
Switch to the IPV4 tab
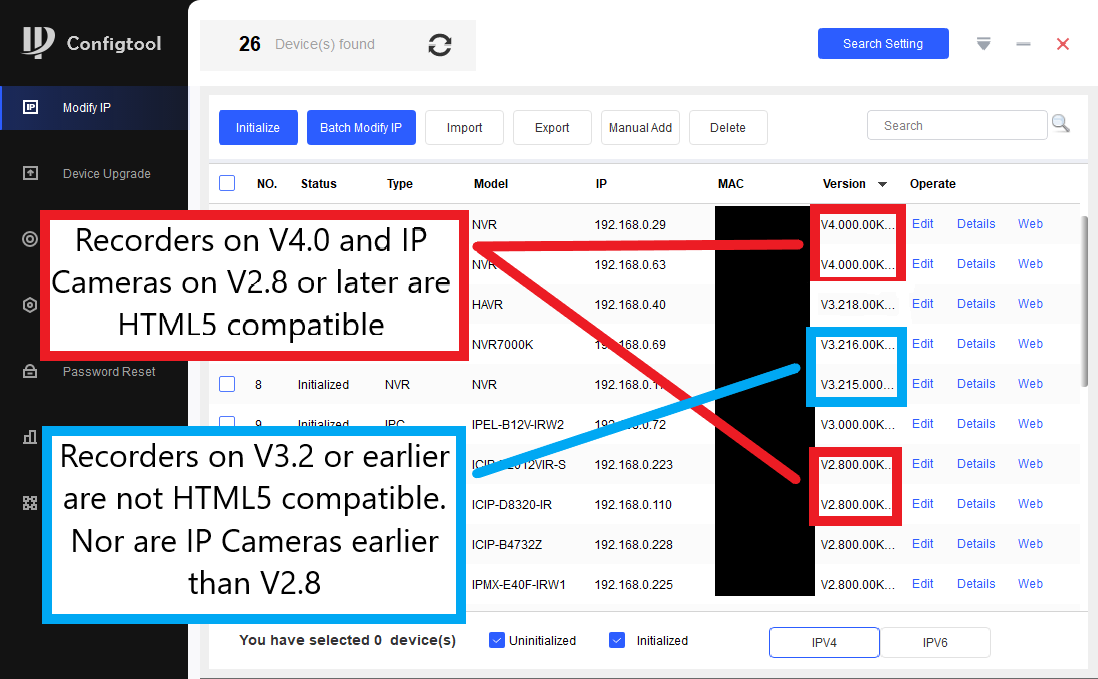pyautogui.click(x=824, y=642)
